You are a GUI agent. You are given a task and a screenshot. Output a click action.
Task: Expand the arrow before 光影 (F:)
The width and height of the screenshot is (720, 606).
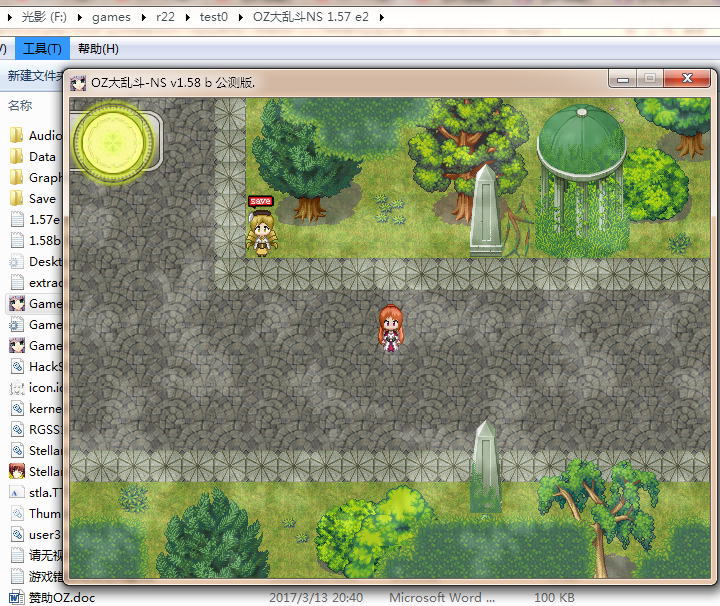pos(10,17)
